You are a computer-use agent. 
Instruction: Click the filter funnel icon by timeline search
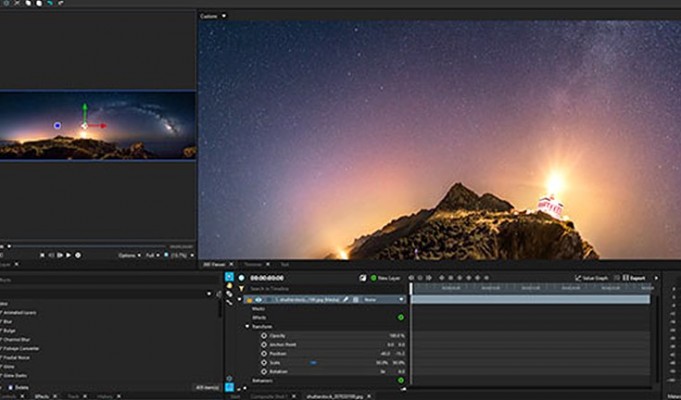click(241, 288)
